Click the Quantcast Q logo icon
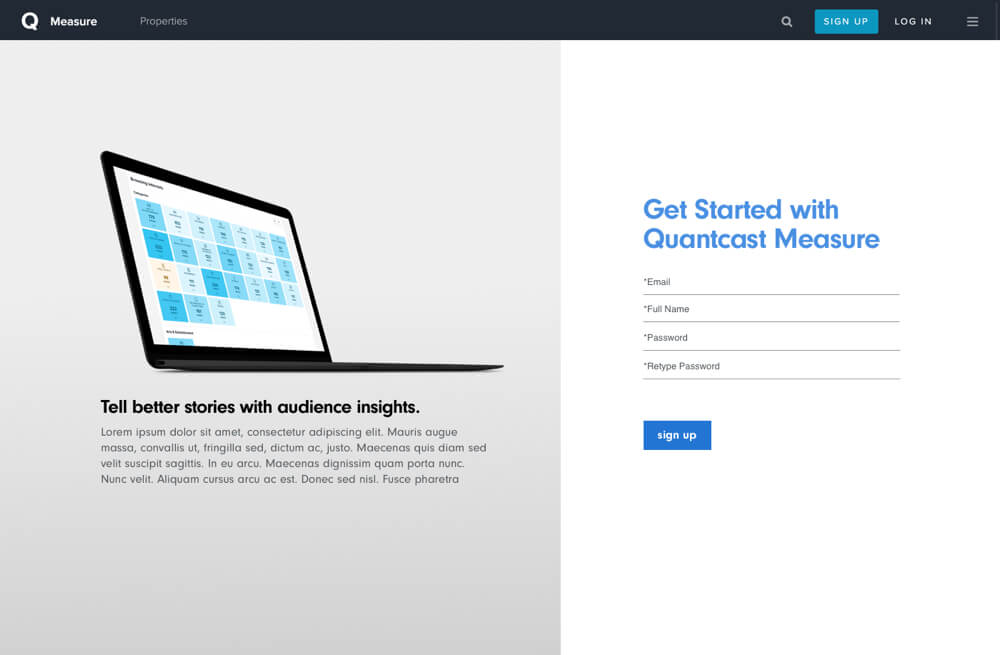 pyautogui.click(x=30, y=21)
